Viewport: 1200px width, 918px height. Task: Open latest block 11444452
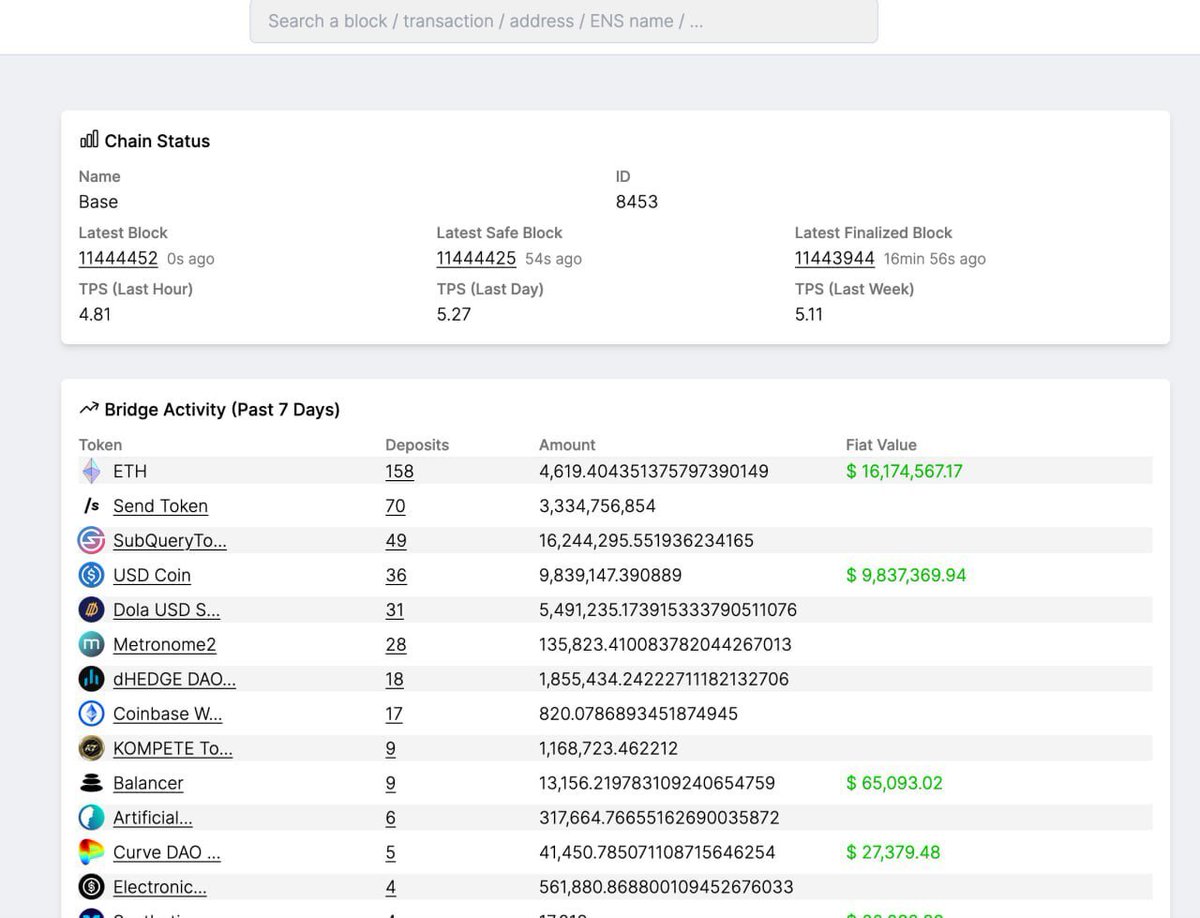[118, 258]
